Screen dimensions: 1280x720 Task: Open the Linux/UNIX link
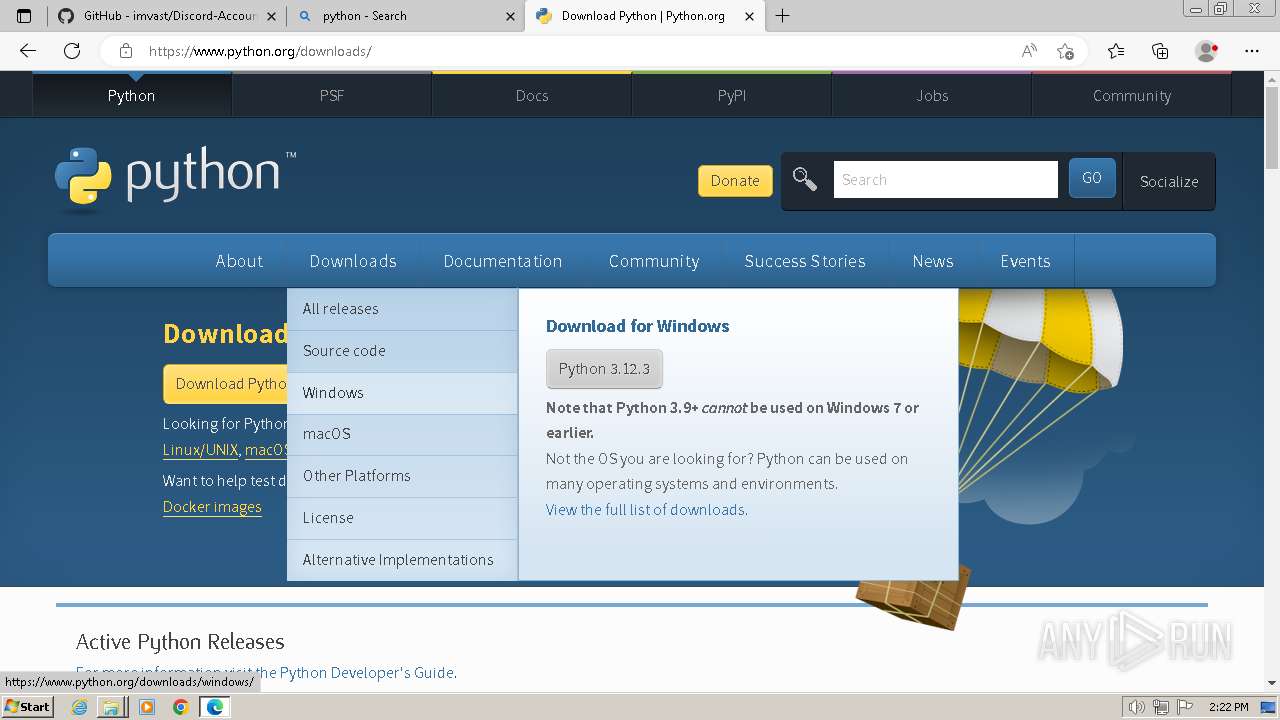[200, 450]
